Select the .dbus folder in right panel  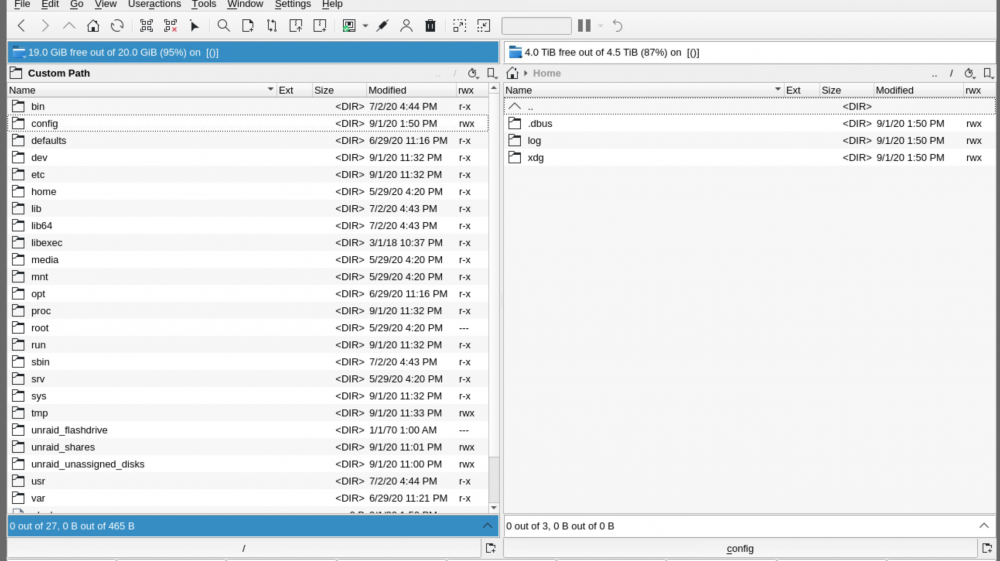pyautogui.click(x=749, y=123)
